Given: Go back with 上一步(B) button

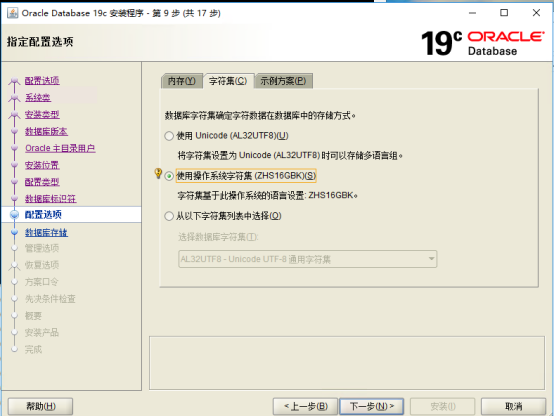Looking at the screenshot, I should click(x=306, y=406).
